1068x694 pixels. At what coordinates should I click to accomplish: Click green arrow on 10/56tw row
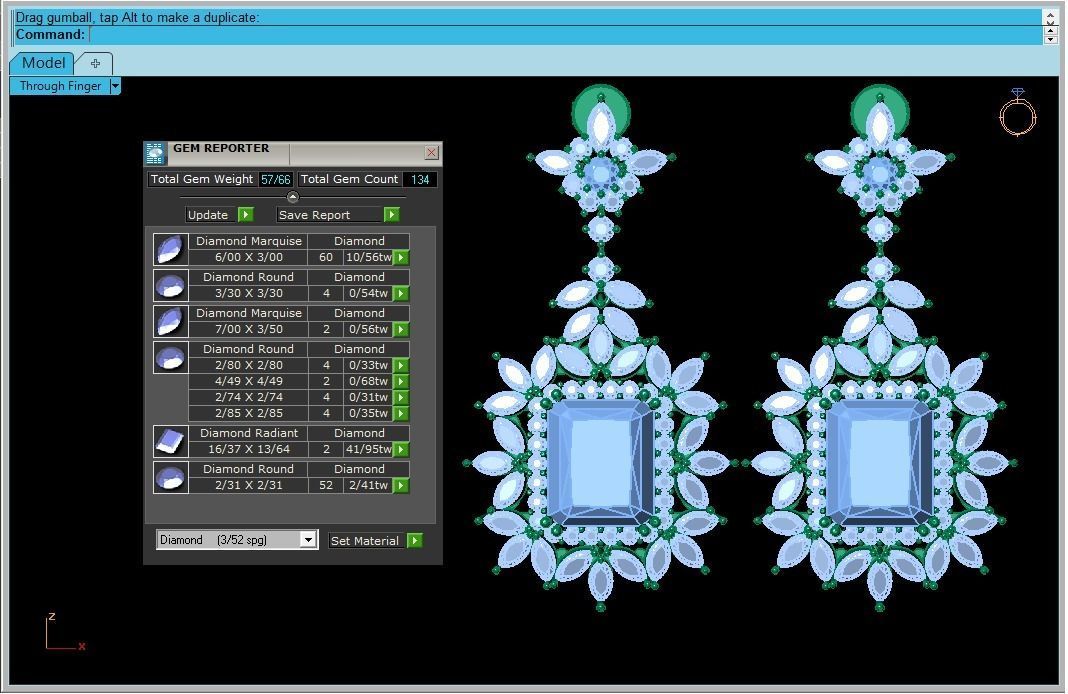(x=401, y=257)
